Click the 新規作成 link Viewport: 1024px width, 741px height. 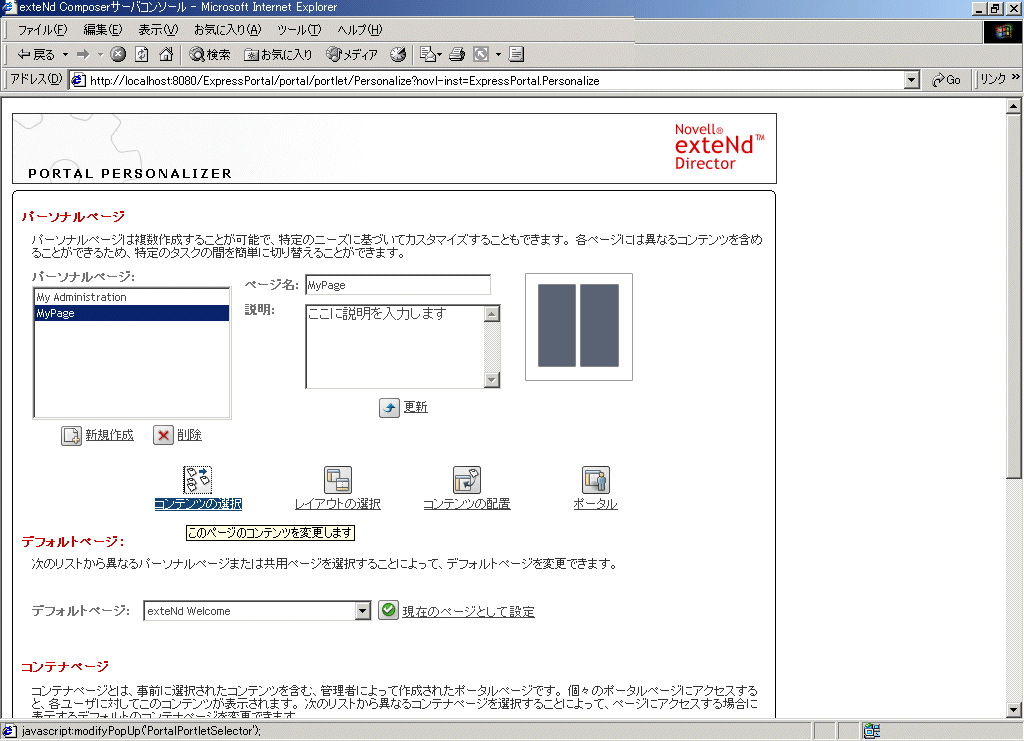[110, 435]
